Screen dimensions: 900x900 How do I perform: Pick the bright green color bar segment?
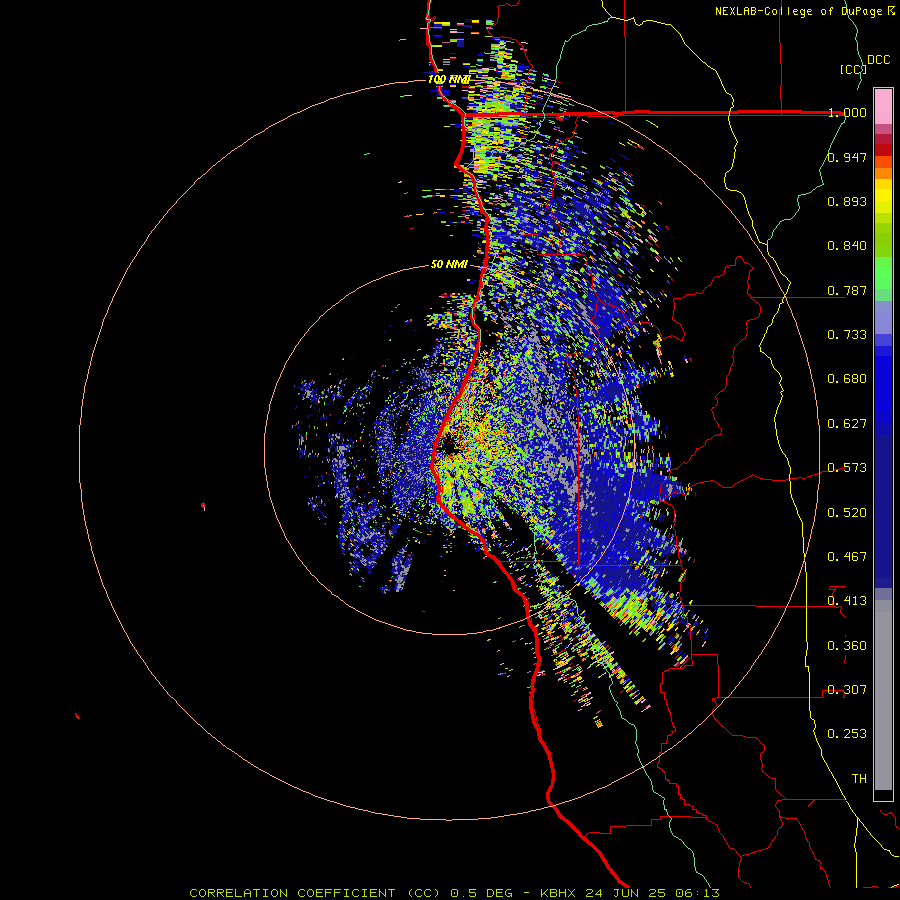click(883, 273)
